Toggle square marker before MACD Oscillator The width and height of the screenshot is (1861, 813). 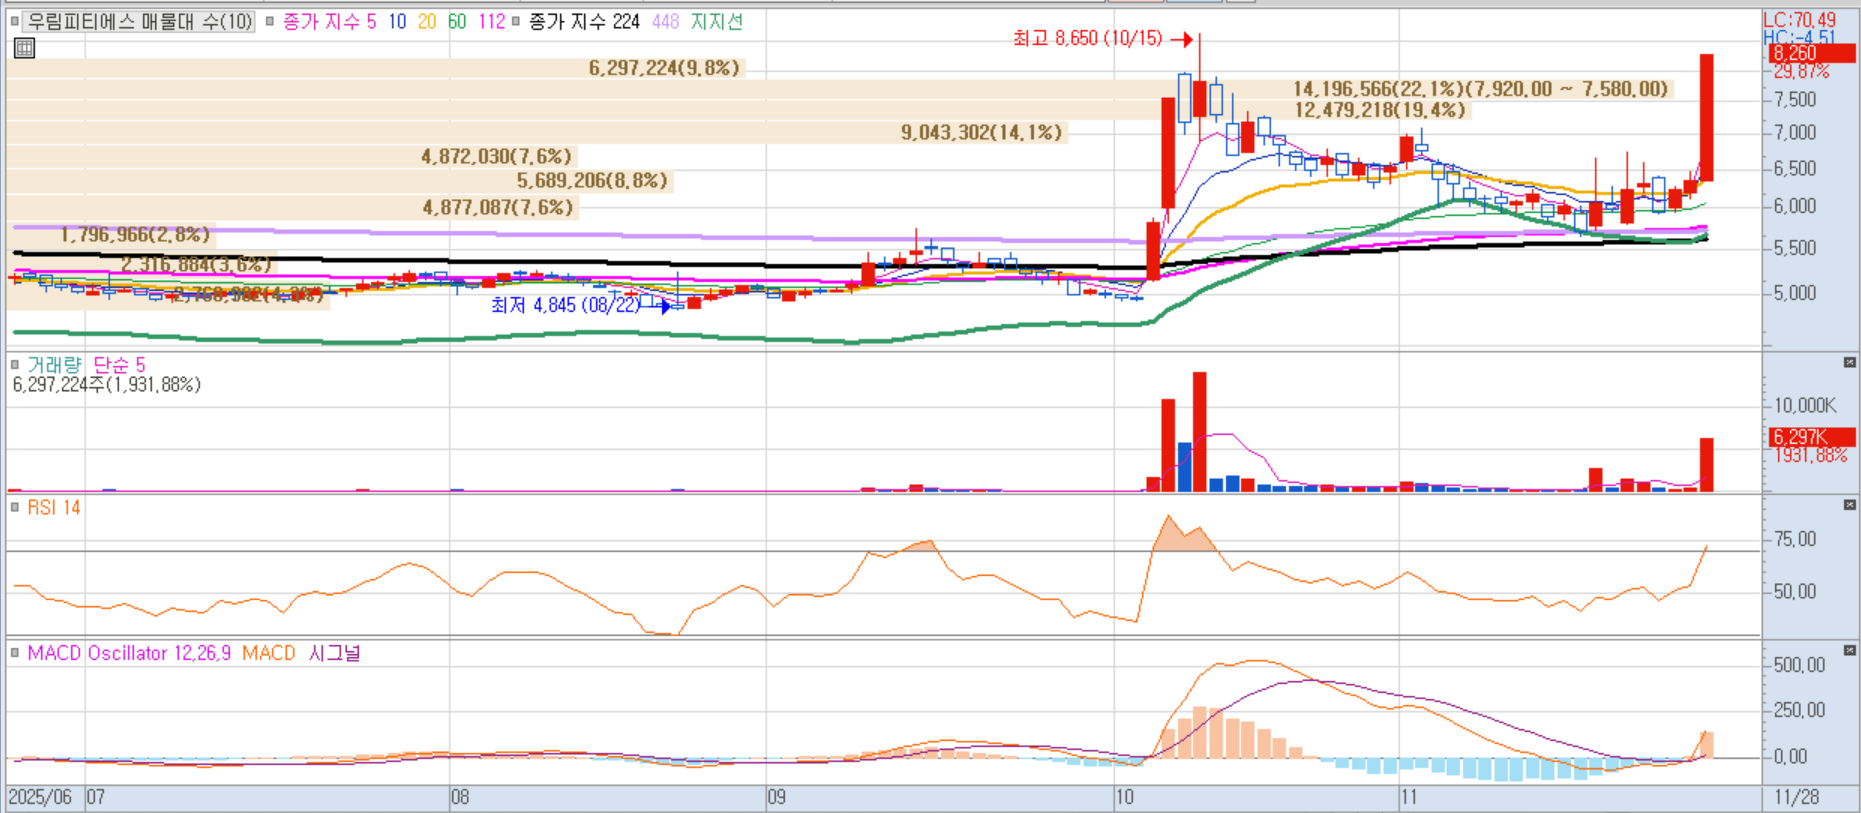14,653
